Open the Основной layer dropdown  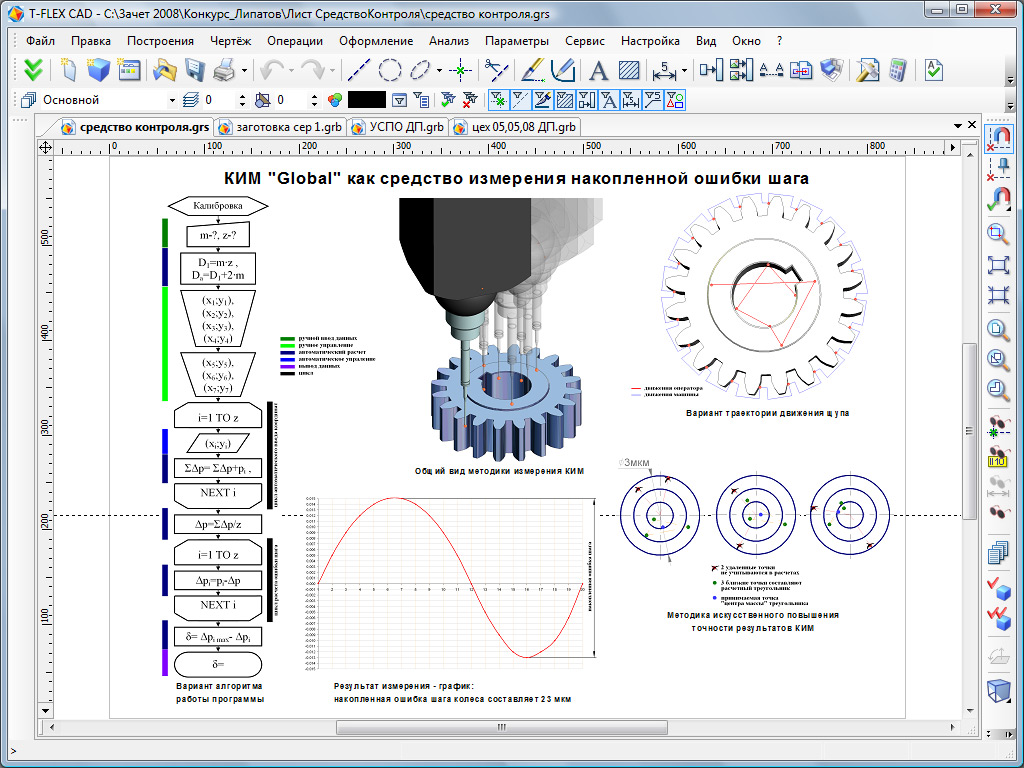[172, 101]
